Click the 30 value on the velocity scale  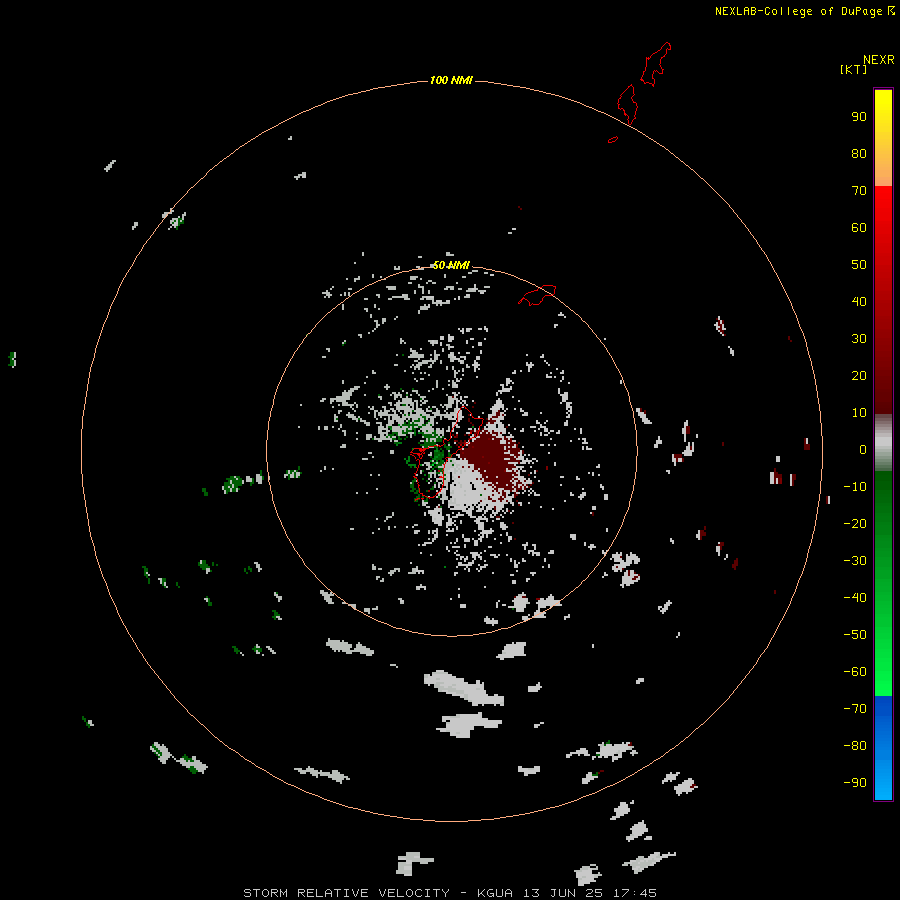point(859,339)
